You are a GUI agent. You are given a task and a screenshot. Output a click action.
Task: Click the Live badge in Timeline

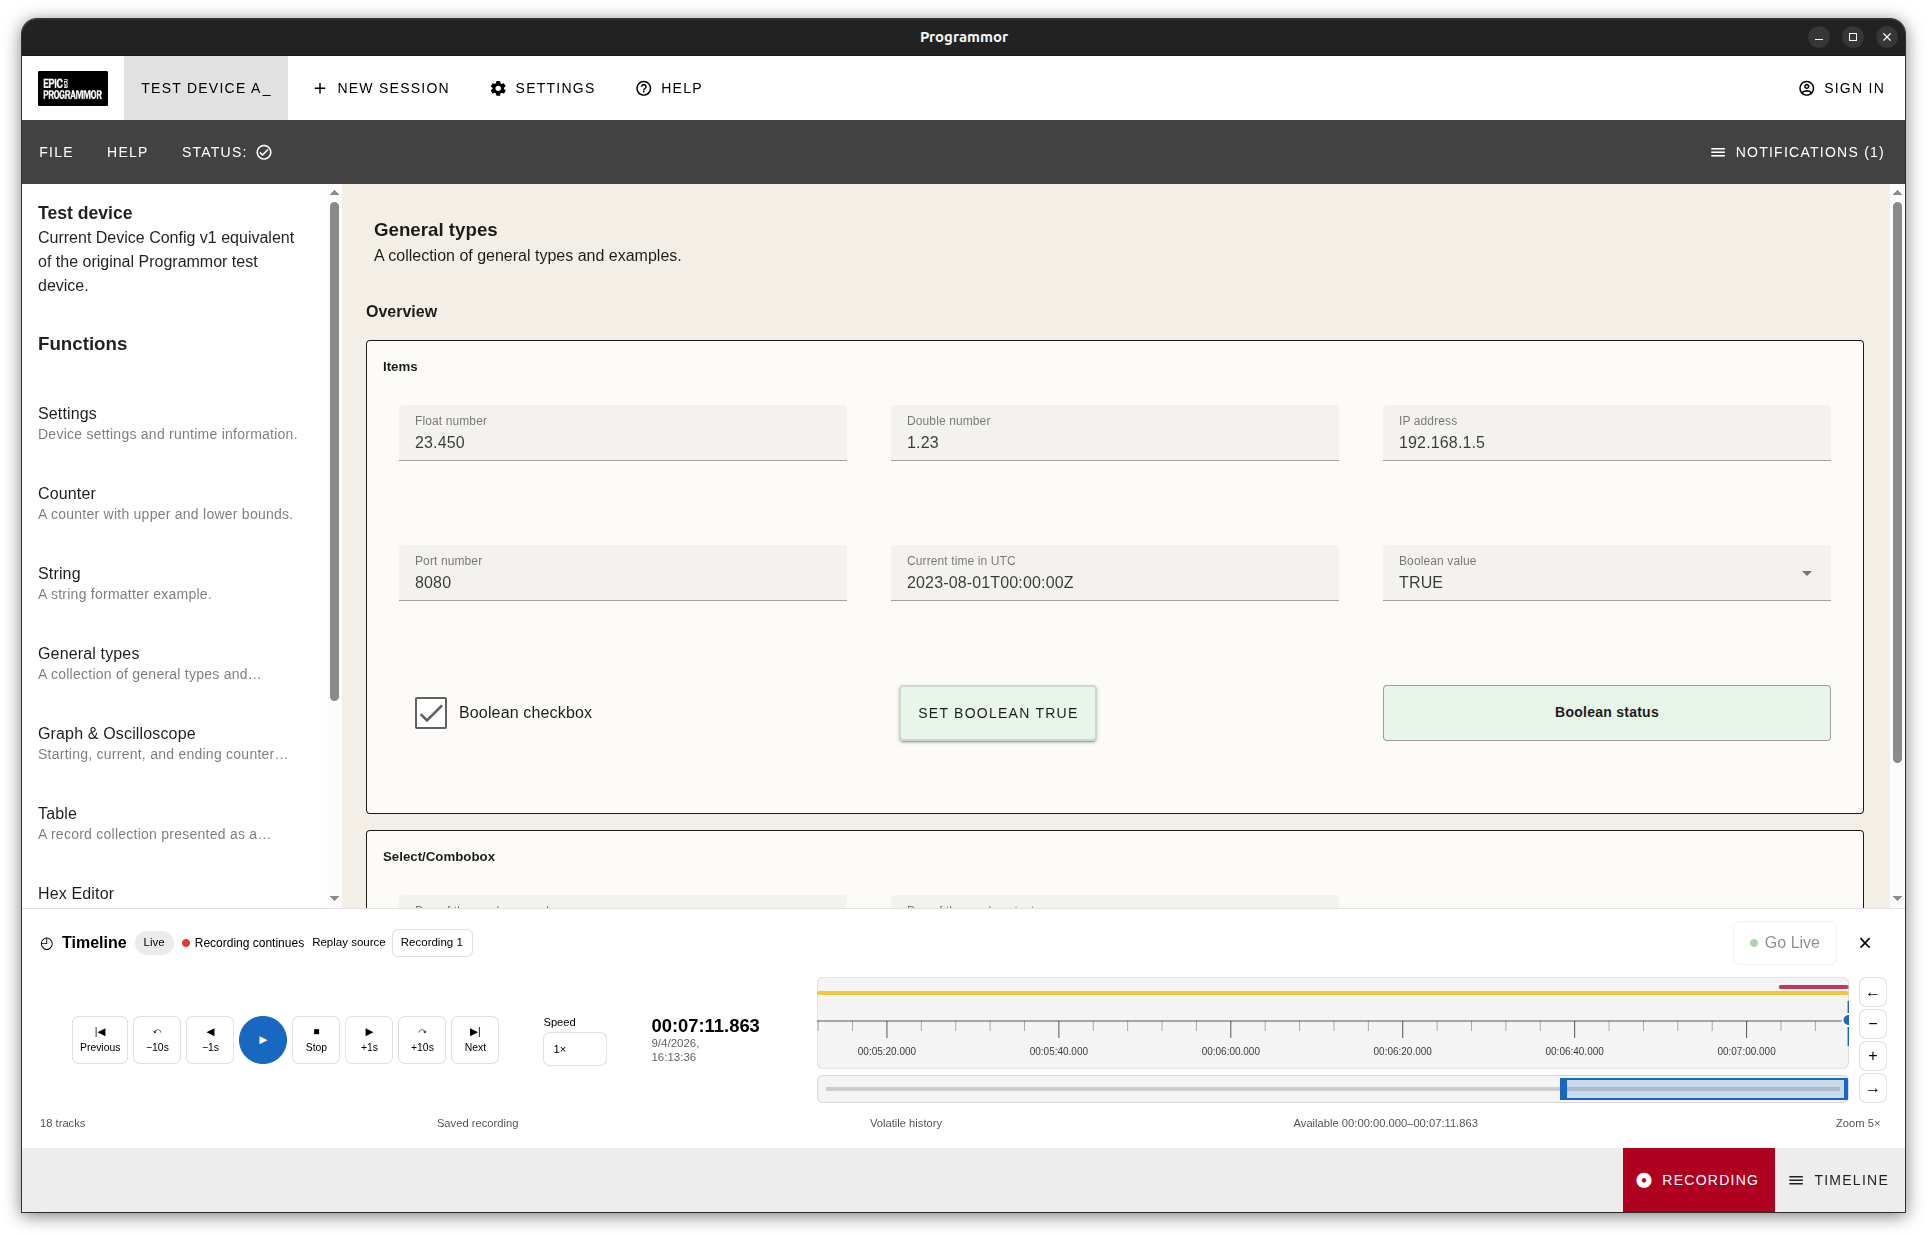tap(154, 942)
